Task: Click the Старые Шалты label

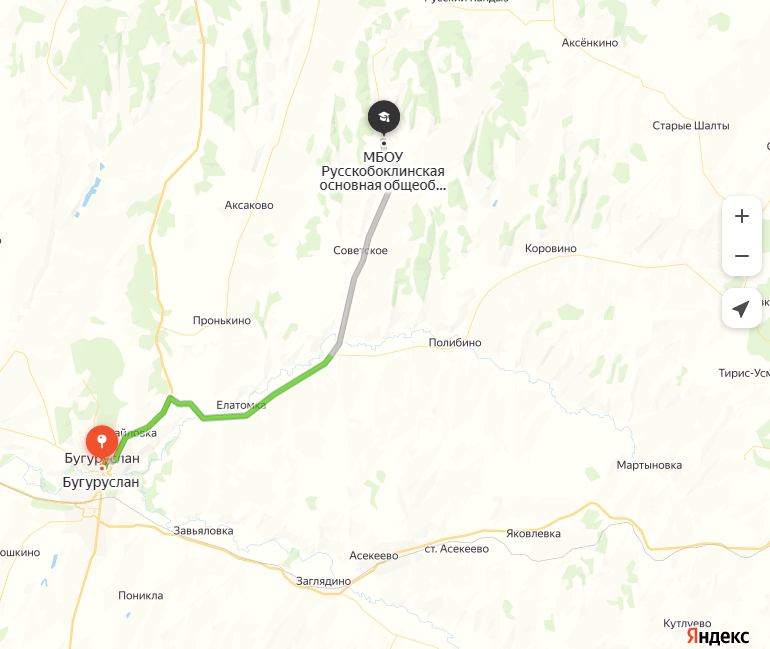Action: (690, 126)
